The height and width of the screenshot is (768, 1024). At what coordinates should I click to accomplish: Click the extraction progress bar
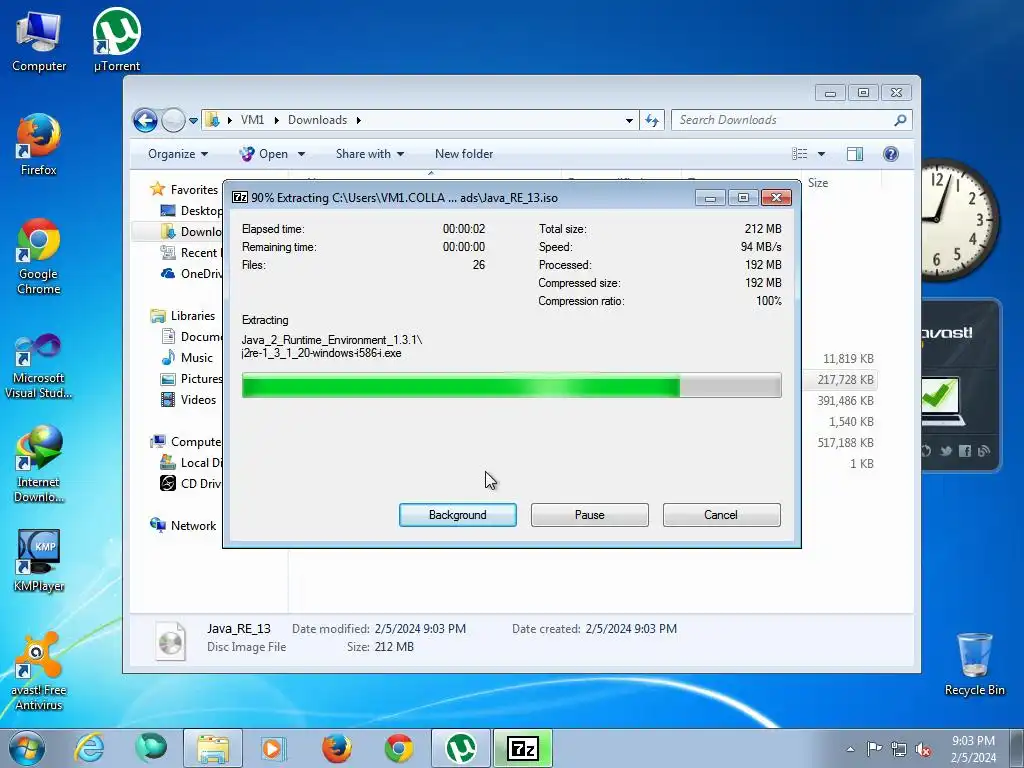(511, 385)
